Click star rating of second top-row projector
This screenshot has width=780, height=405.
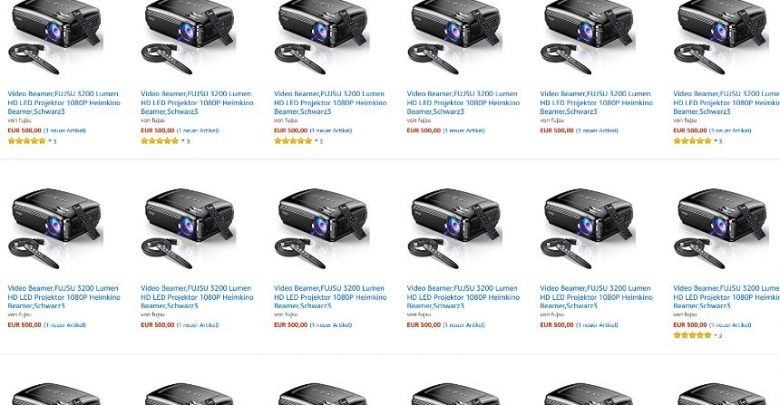(160, 141)
